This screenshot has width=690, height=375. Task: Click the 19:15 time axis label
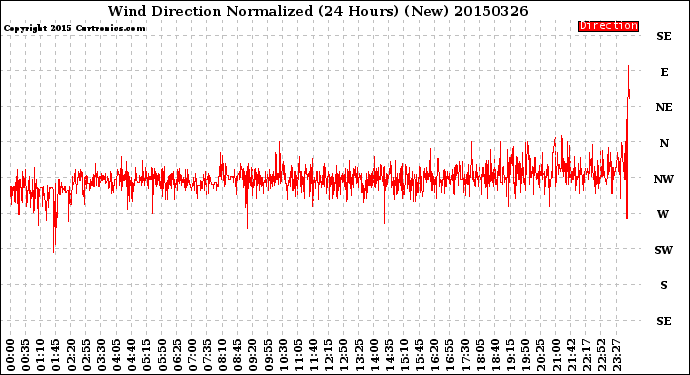(x=510, y=355)
